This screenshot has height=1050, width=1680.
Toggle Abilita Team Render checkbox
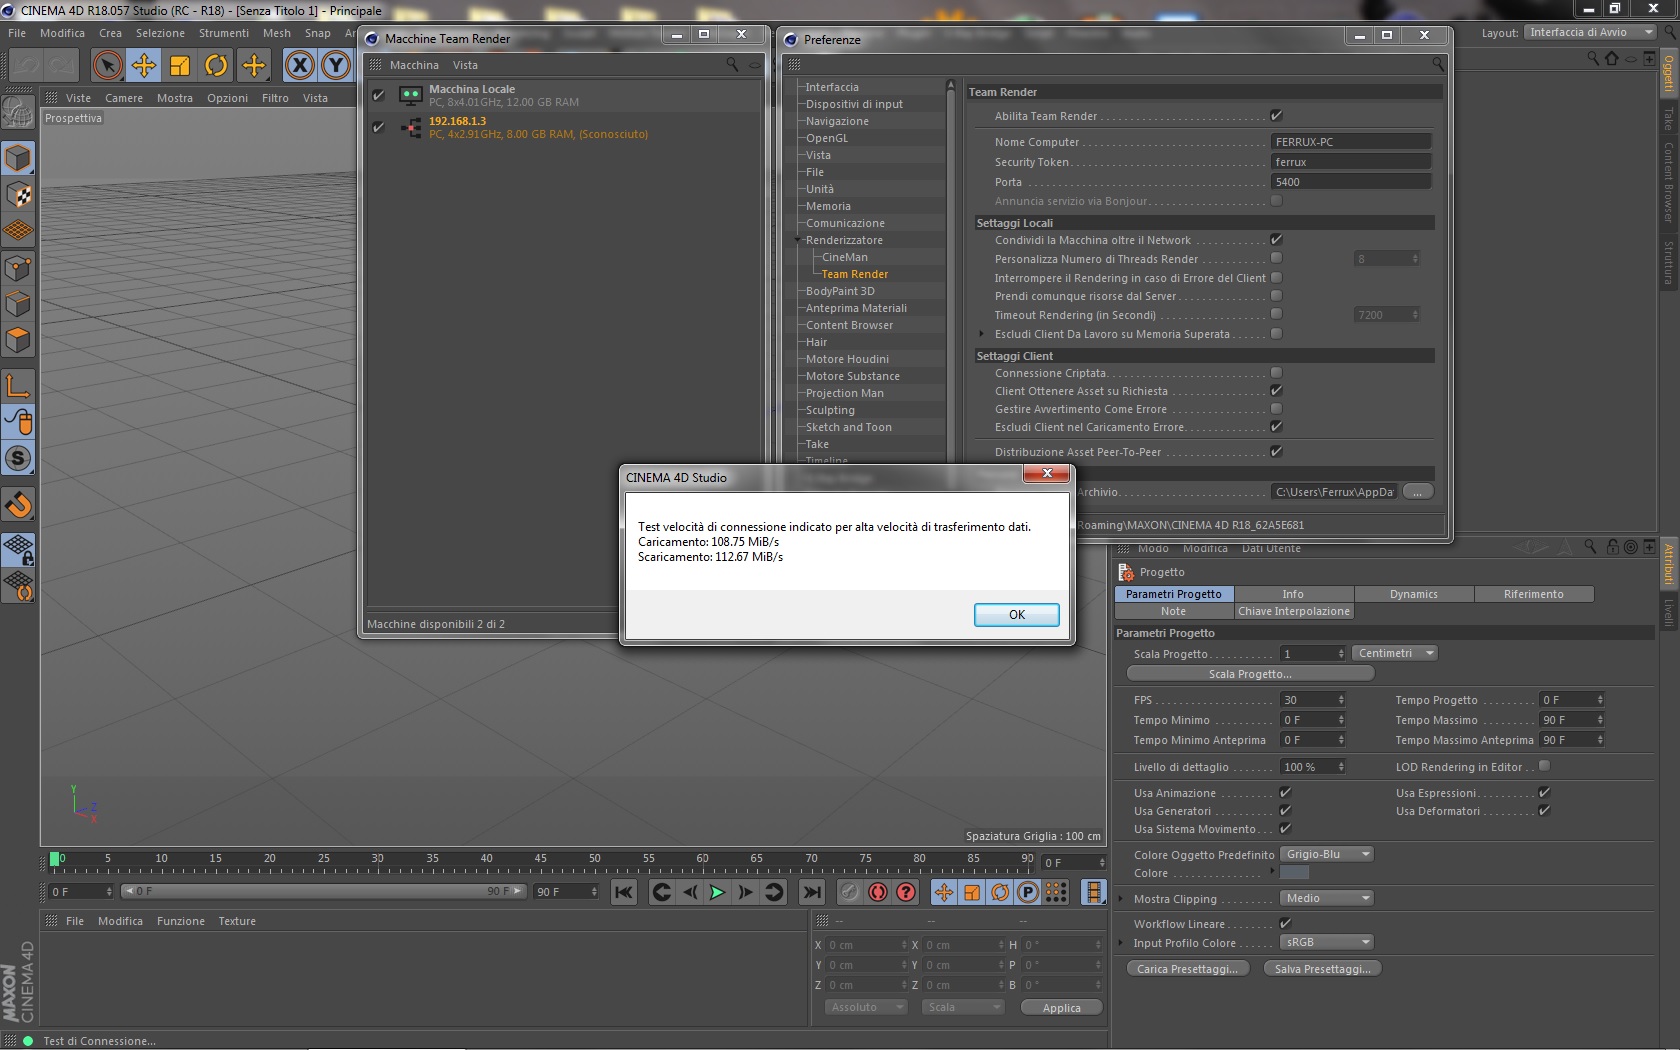[x=1276, y=116]
